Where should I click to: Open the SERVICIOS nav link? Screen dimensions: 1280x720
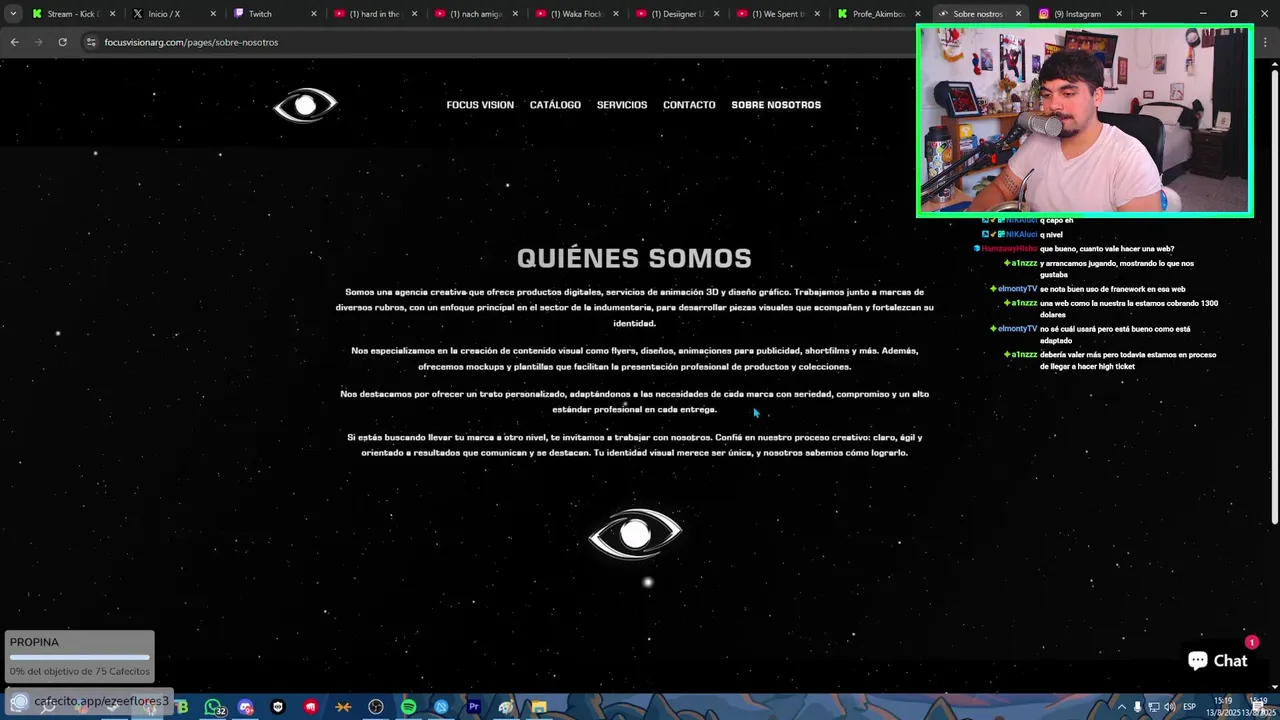pyautogui.click(x=622, y=105)
